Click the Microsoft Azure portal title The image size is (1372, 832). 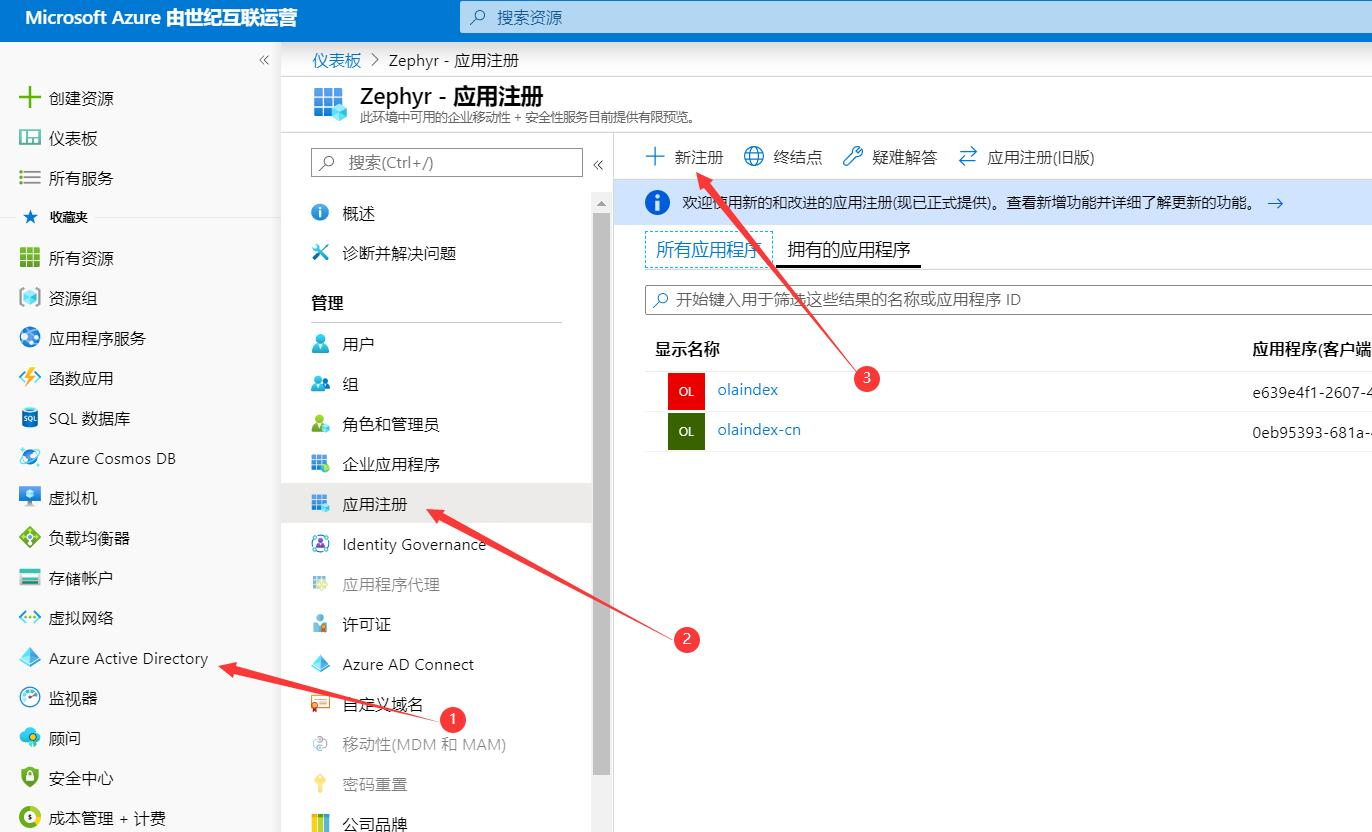161,18
